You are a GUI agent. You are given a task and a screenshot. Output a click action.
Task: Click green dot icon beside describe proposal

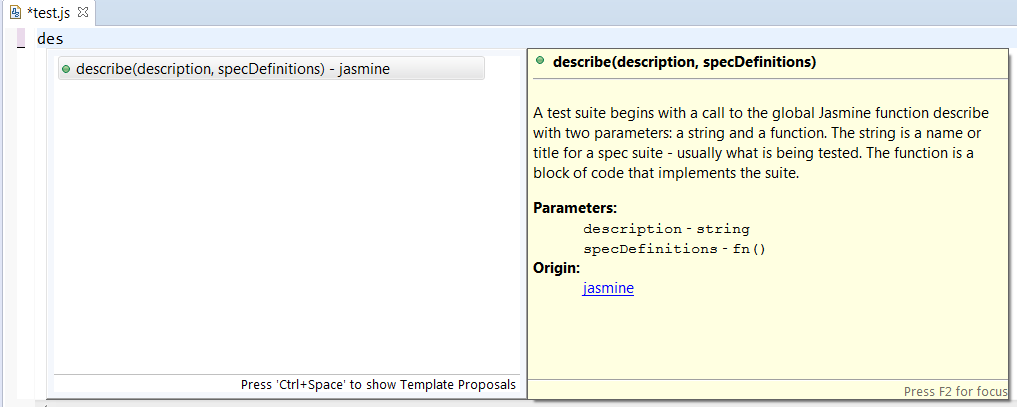(x=66, y=69)
